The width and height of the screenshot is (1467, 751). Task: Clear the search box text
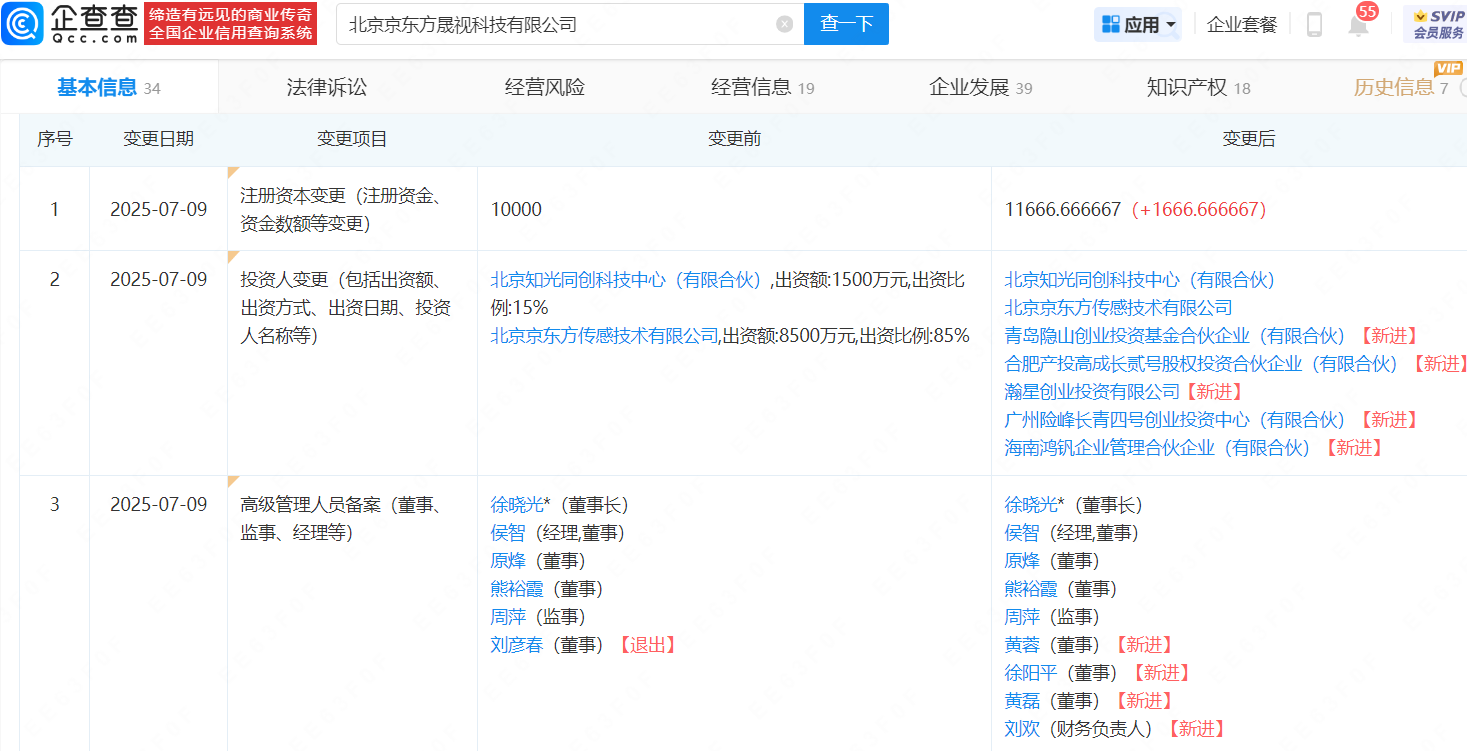784,24
